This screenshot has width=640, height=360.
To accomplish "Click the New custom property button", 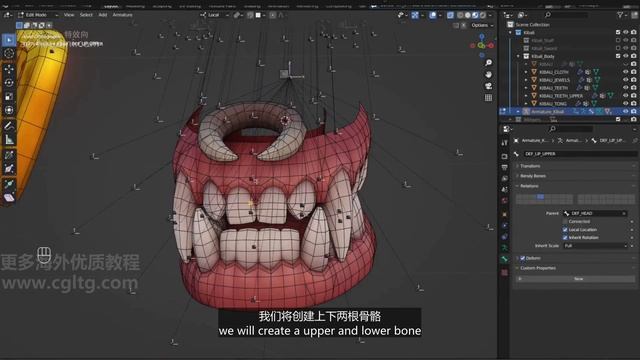I will coord(576,279).
